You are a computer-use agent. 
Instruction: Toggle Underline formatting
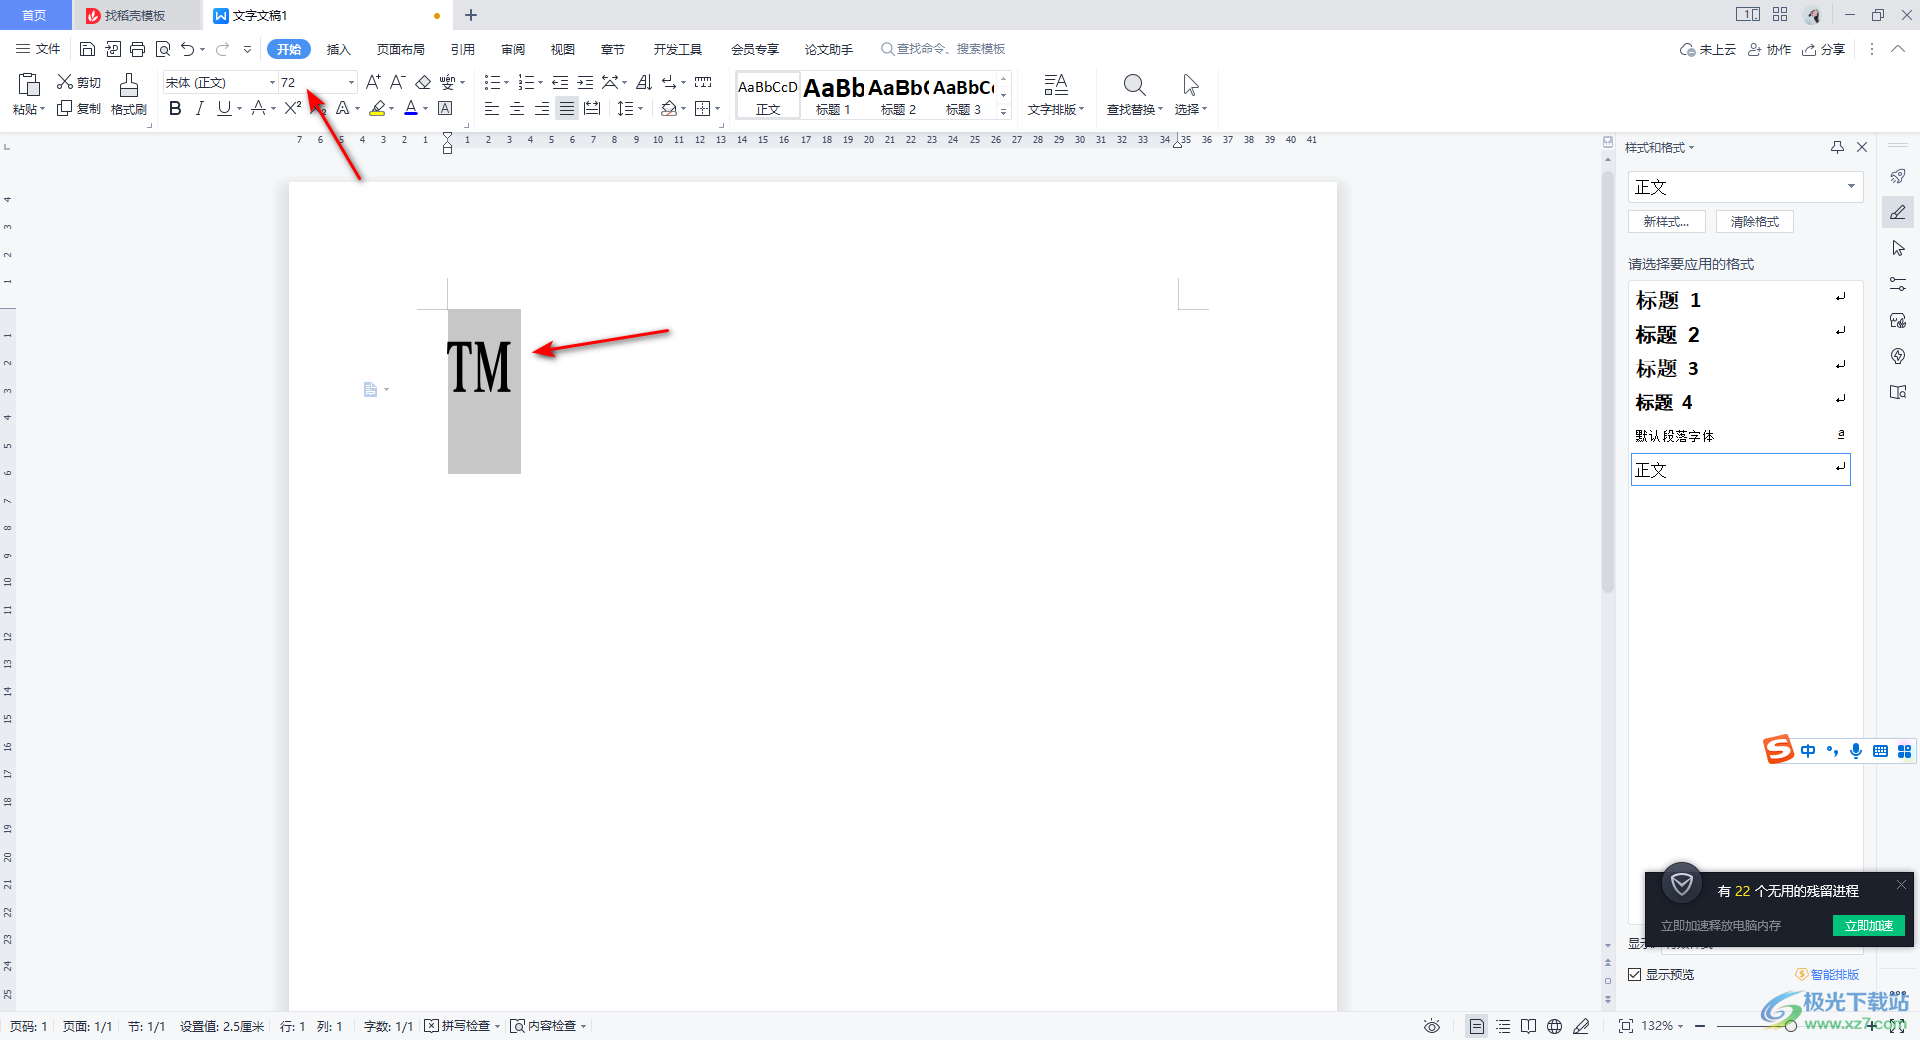point(224,108)
